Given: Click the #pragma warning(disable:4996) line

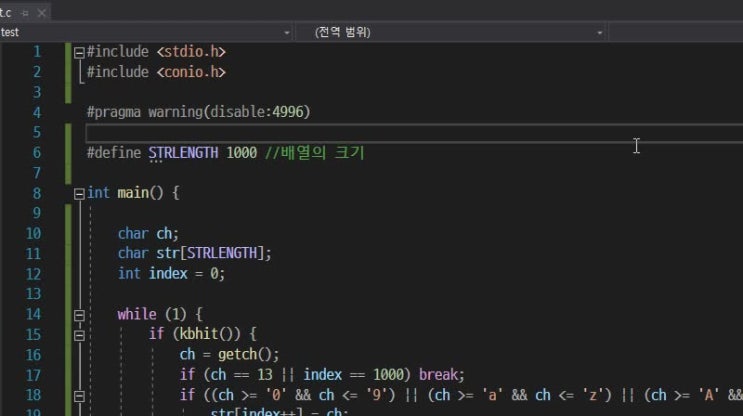Looking at the screenshot, I should pos(199,112).
